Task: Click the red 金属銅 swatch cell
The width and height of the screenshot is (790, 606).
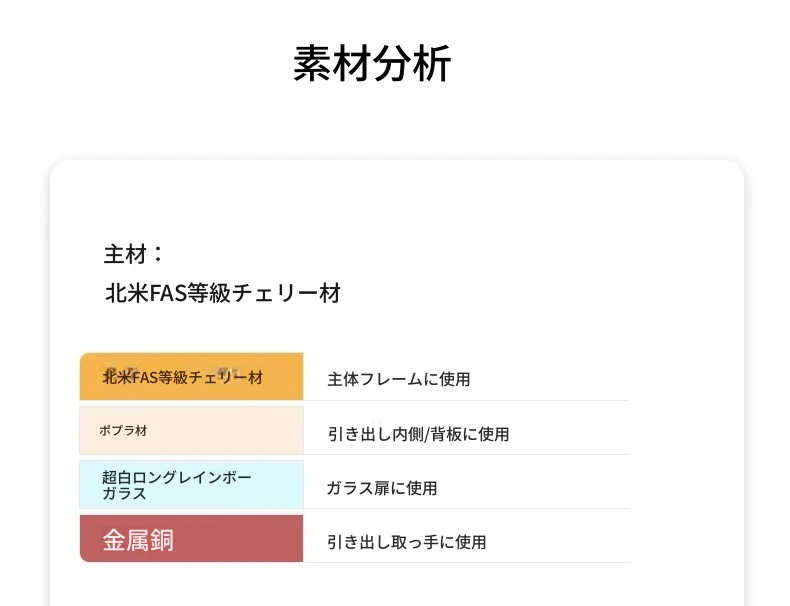Action: pyautogui.click(x=191, y=538)
